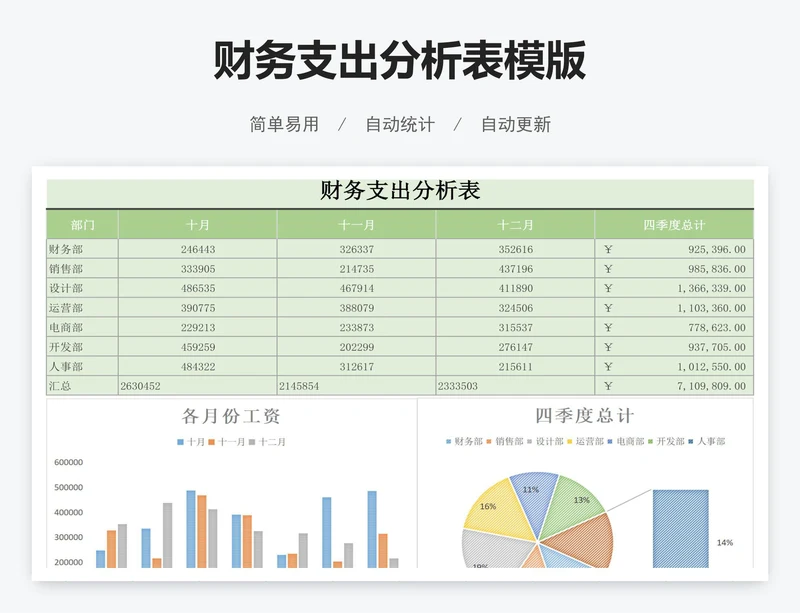Select total cell 1,366,339.00

674,288
